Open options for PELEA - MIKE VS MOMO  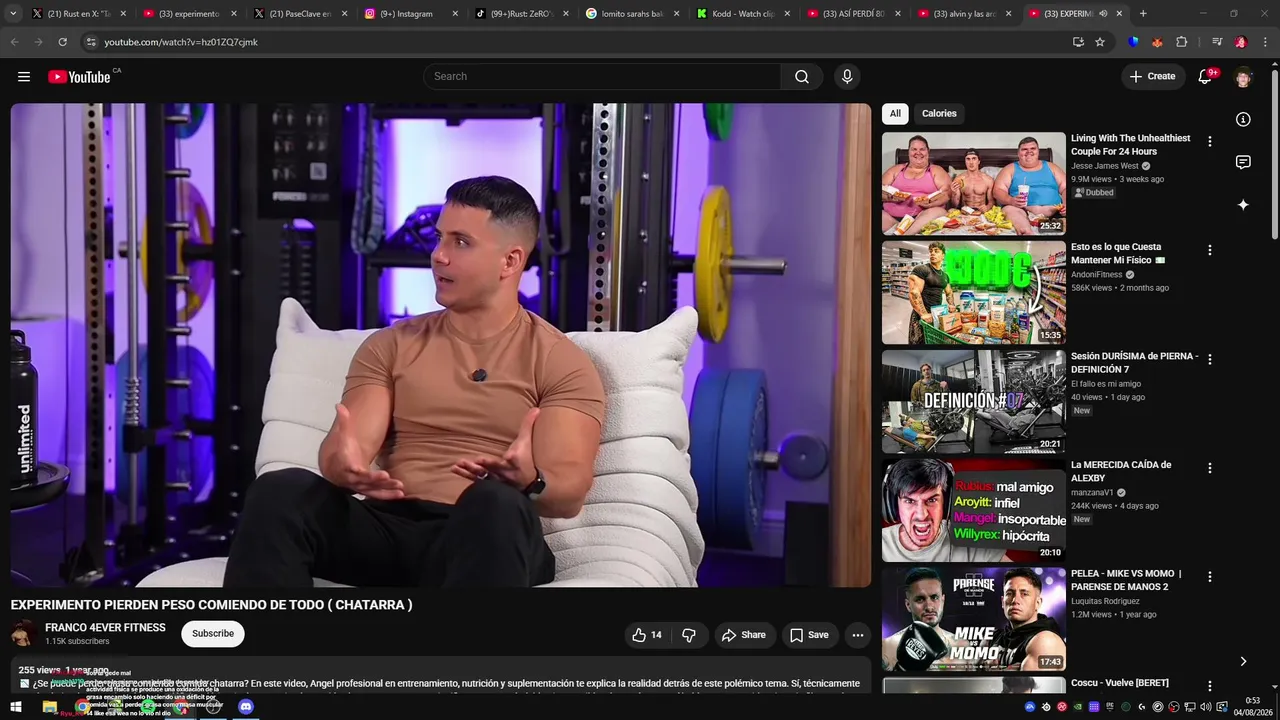tap(1209, 577)
